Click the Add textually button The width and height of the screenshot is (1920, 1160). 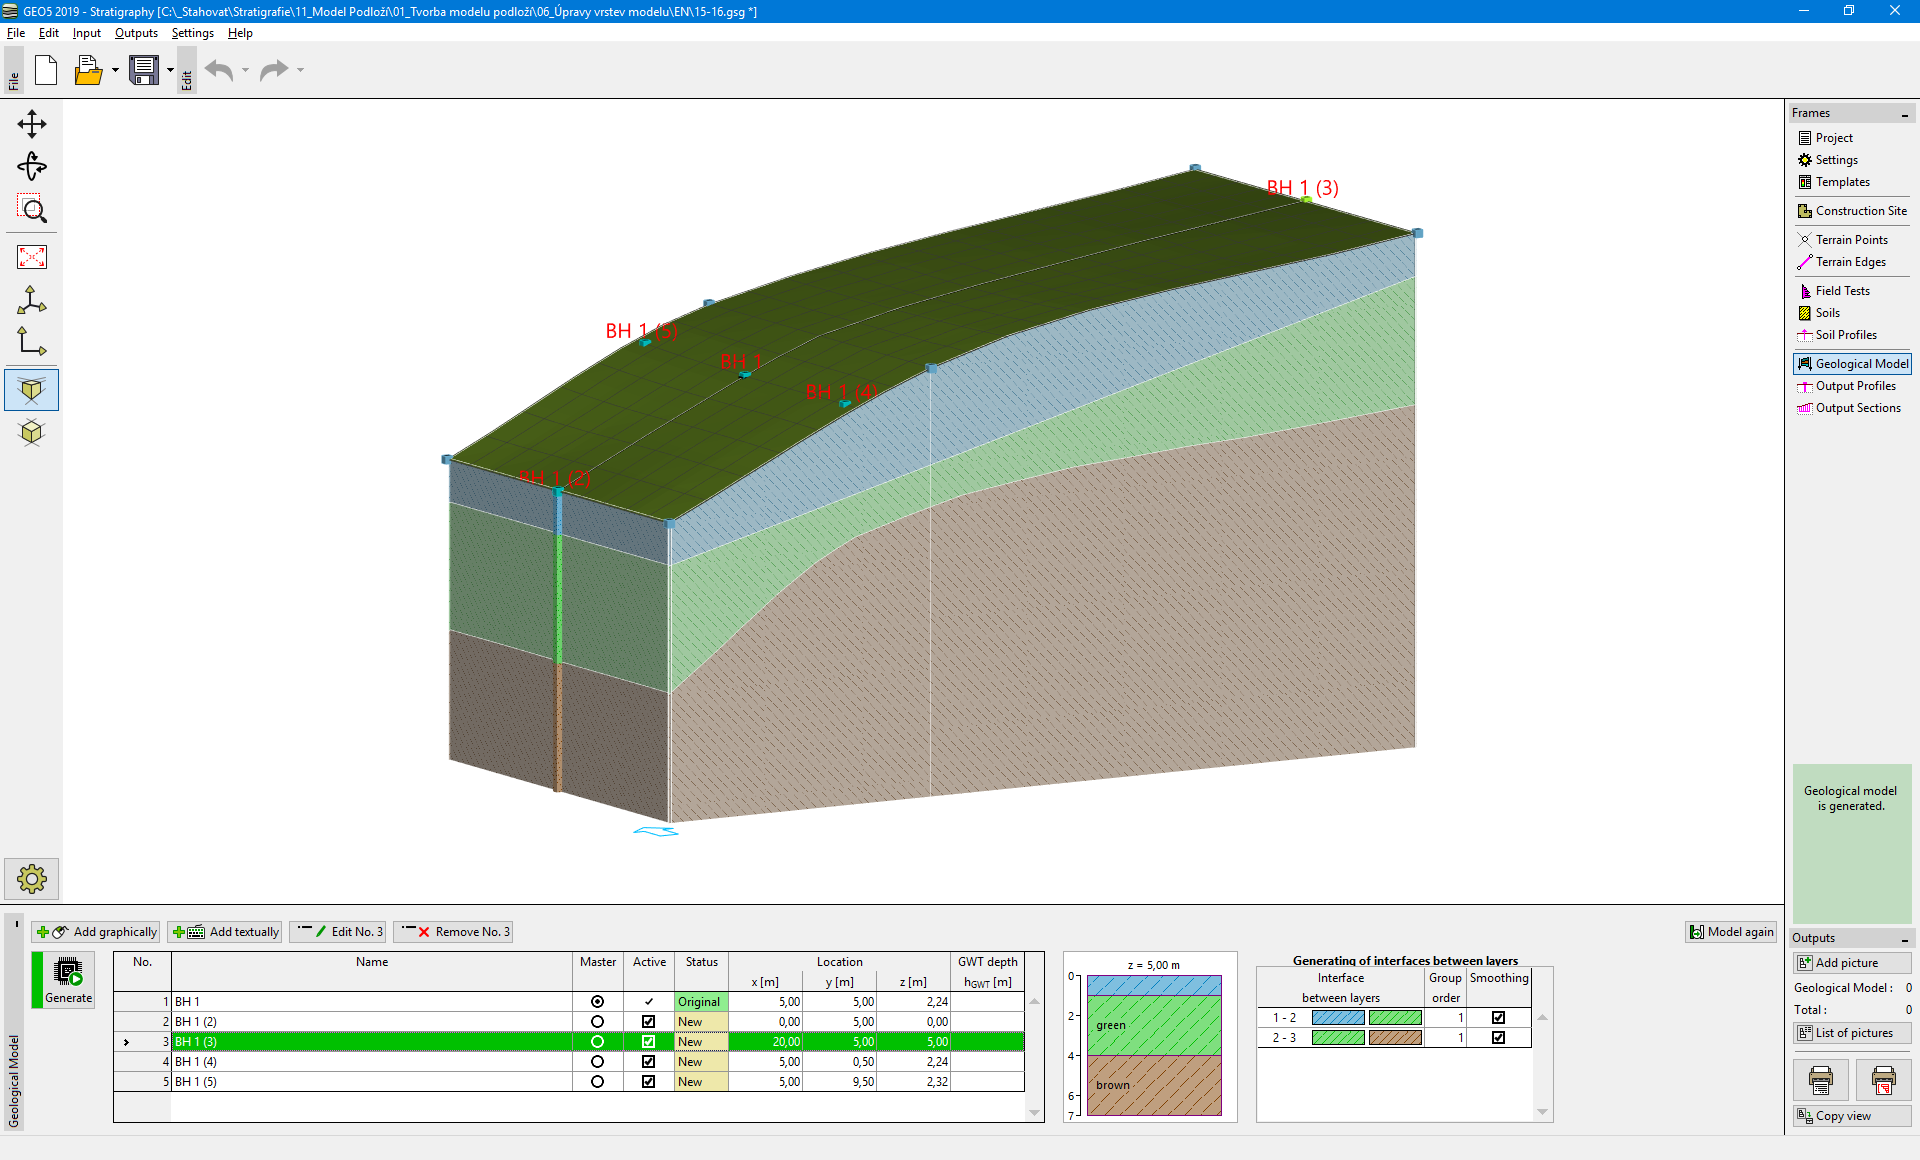224,931
